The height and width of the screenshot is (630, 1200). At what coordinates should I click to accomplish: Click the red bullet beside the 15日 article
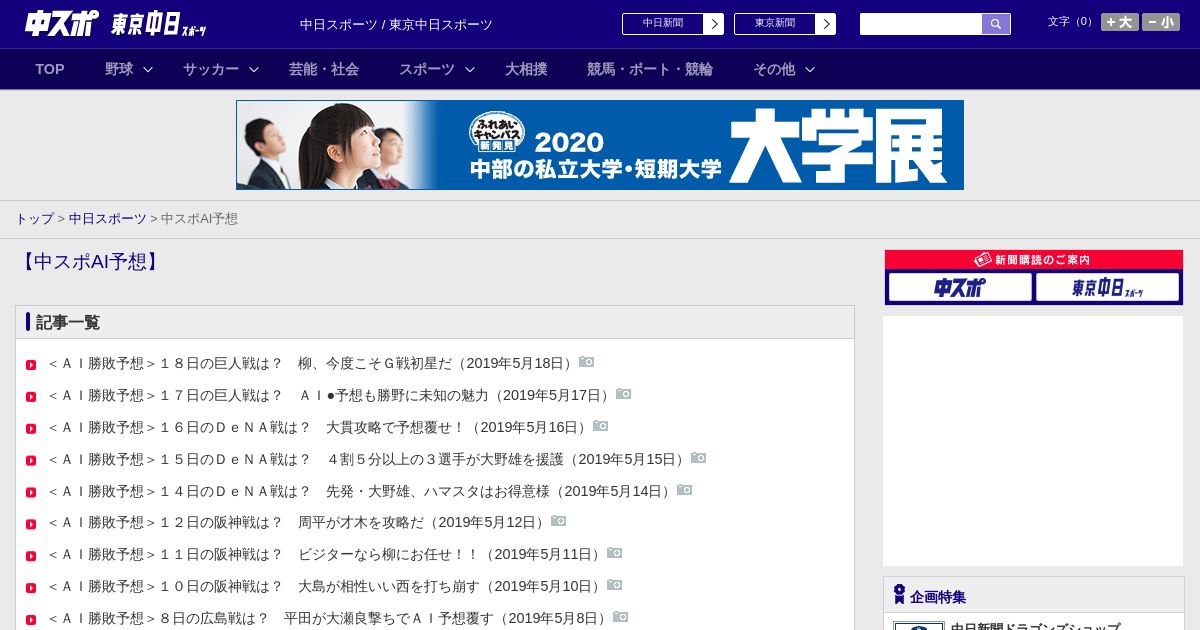(x=31, y=461)
